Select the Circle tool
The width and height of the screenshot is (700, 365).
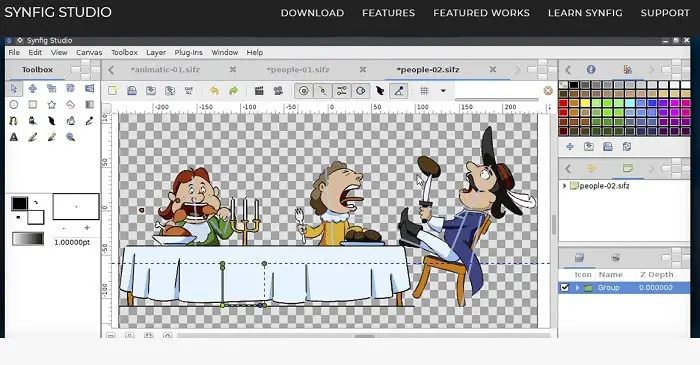[x=14, y=104]
